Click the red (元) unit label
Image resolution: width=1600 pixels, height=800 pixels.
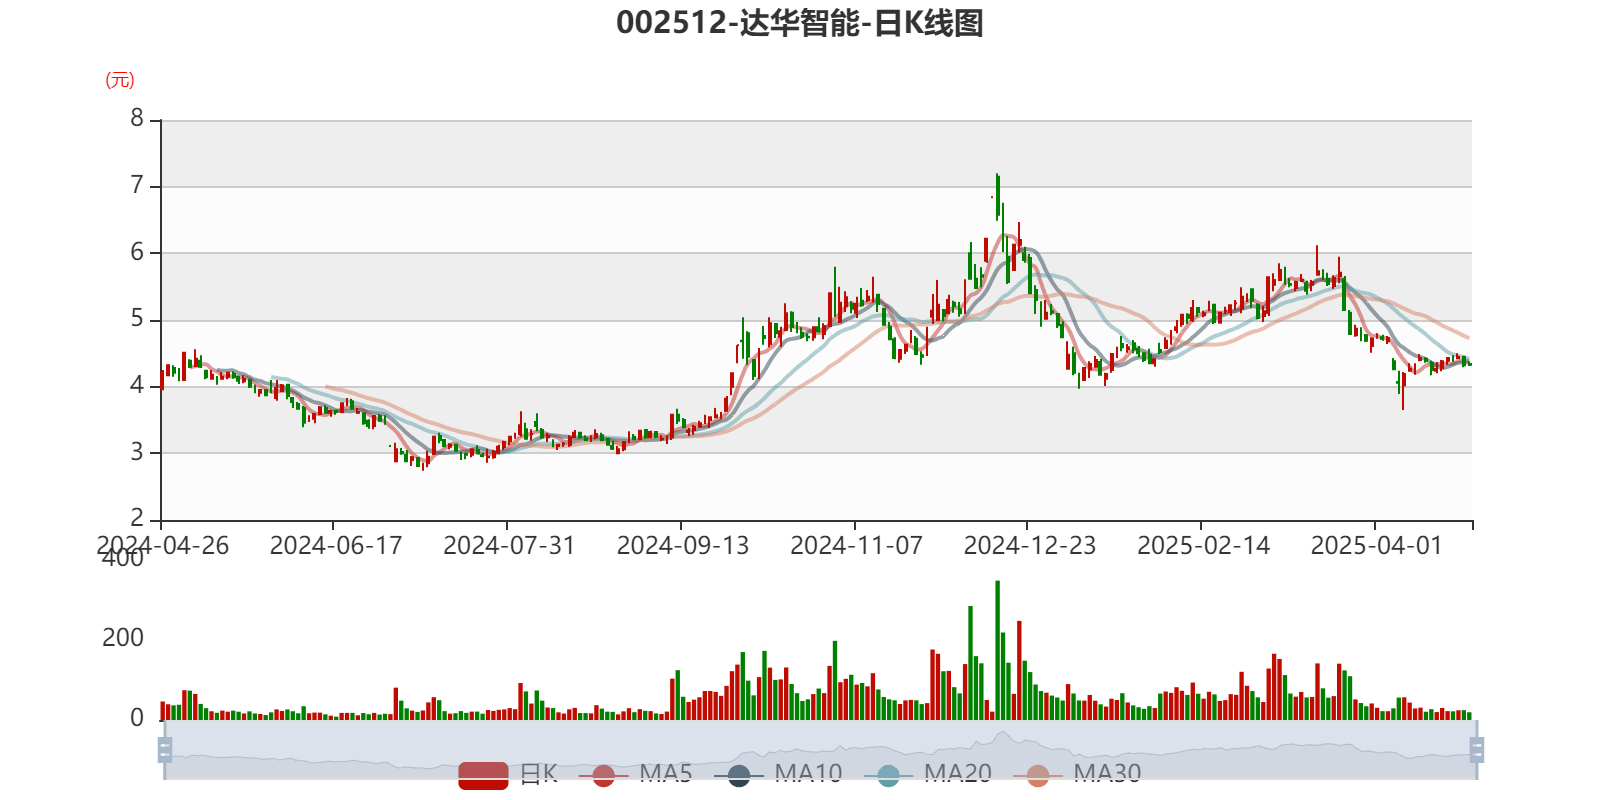click(119, 81)
